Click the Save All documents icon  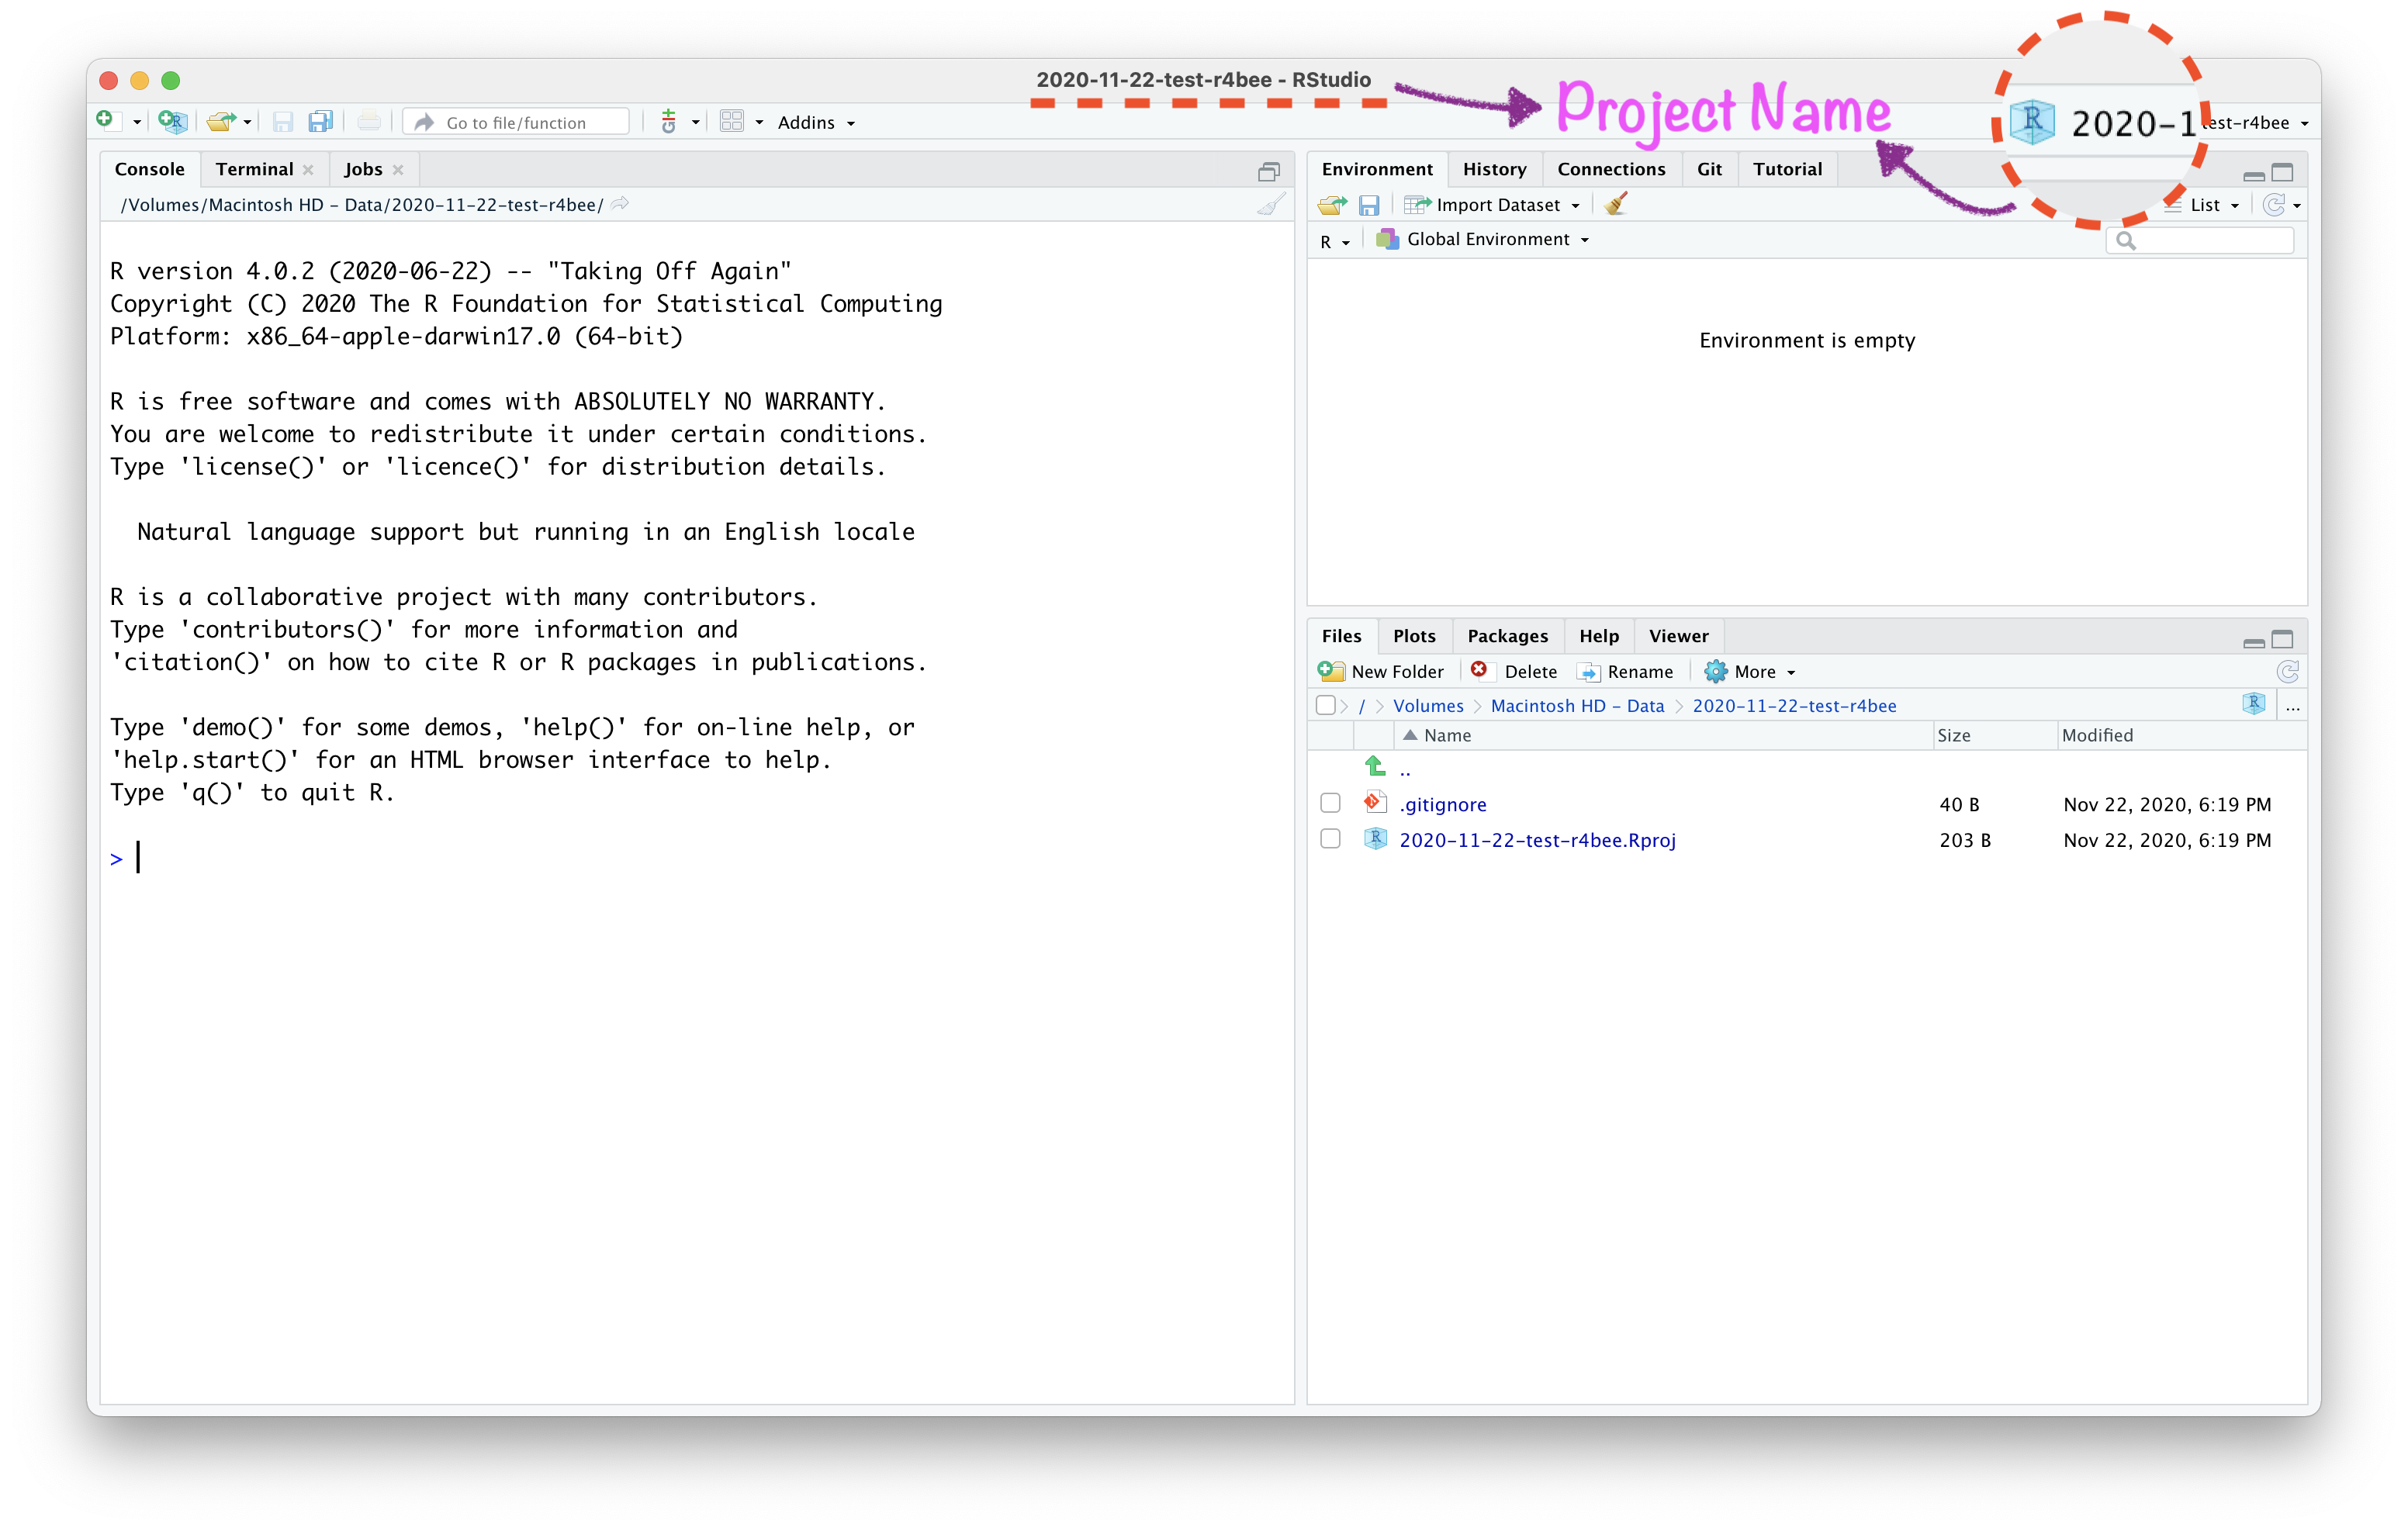point(320,122)
